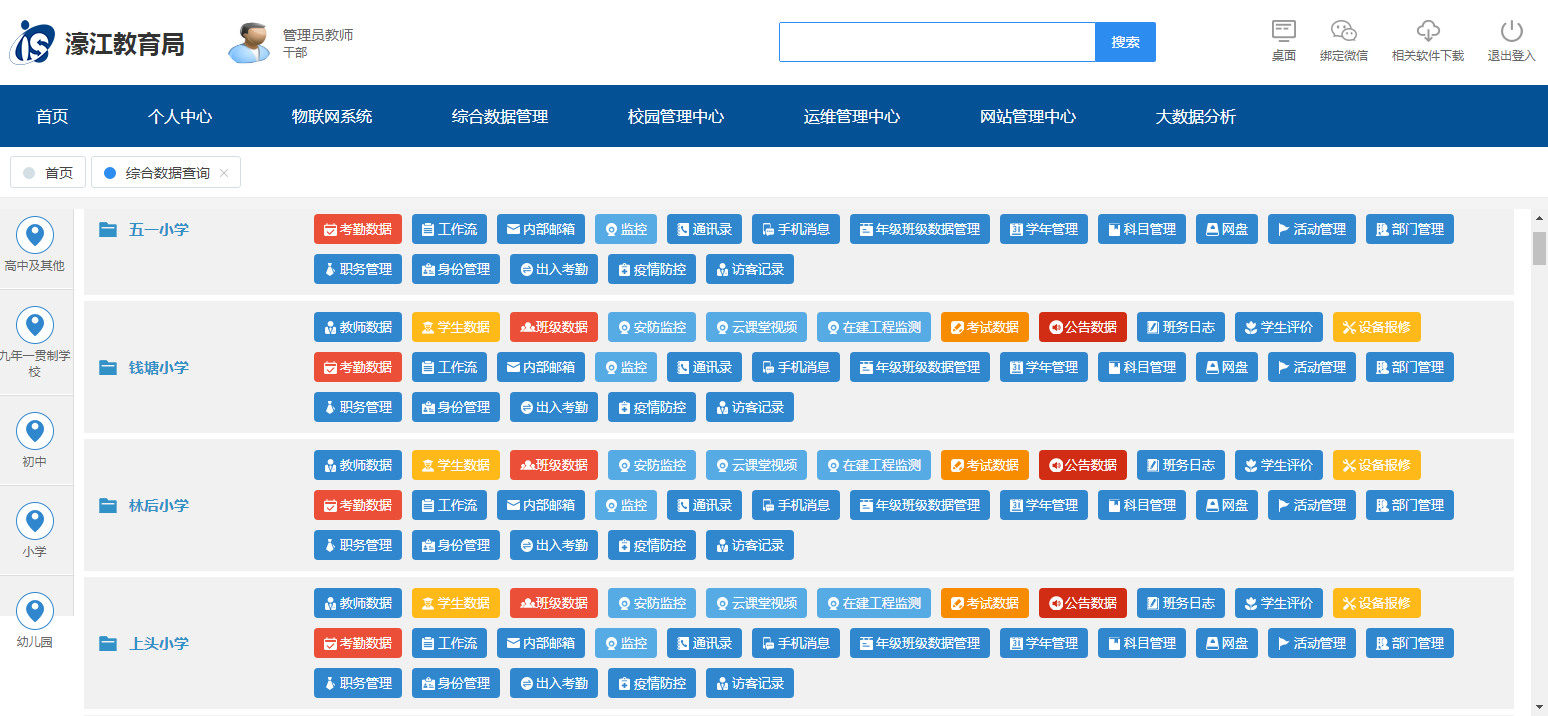Click the admin user avatar

coord(249,42)
